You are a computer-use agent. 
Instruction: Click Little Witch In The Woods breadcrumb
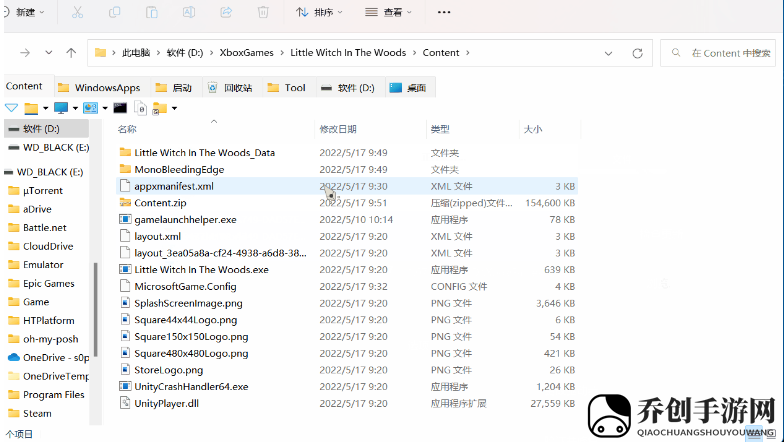[348, 52]
